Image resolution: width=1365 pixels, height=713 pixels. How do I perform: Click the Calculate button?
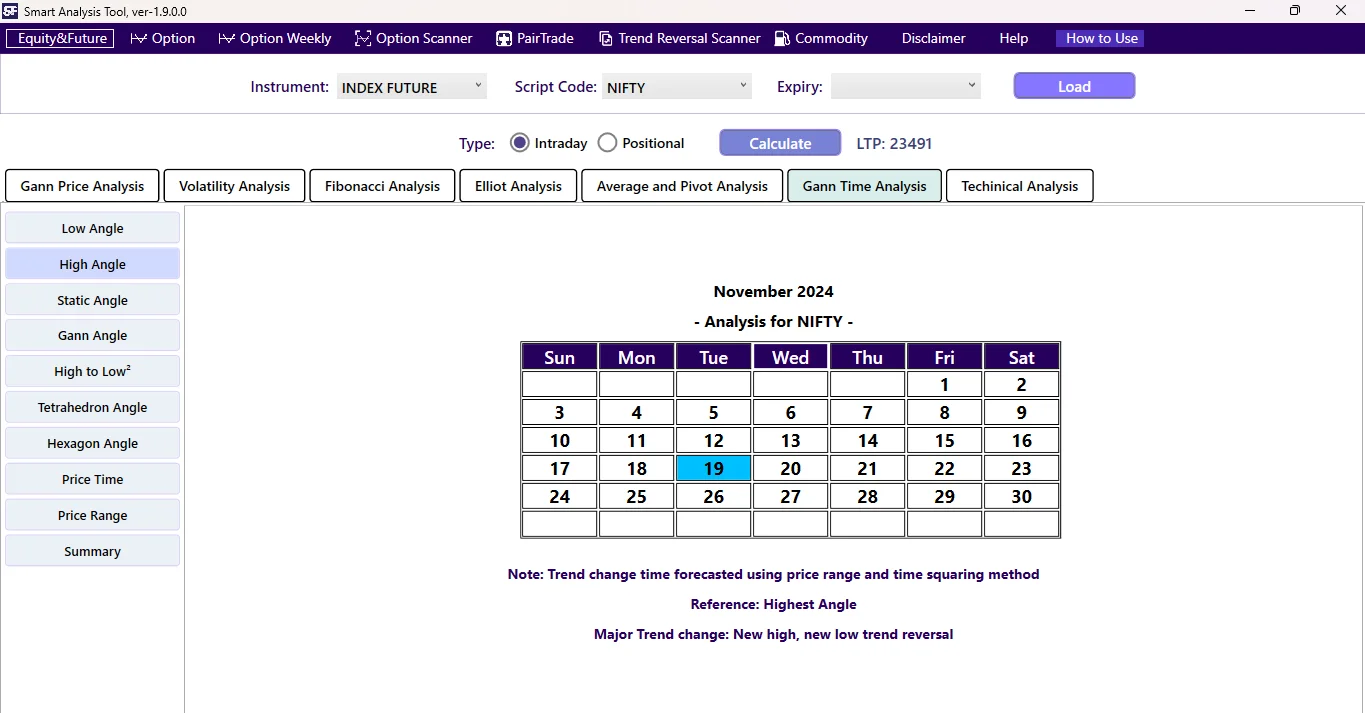point(779,142)
